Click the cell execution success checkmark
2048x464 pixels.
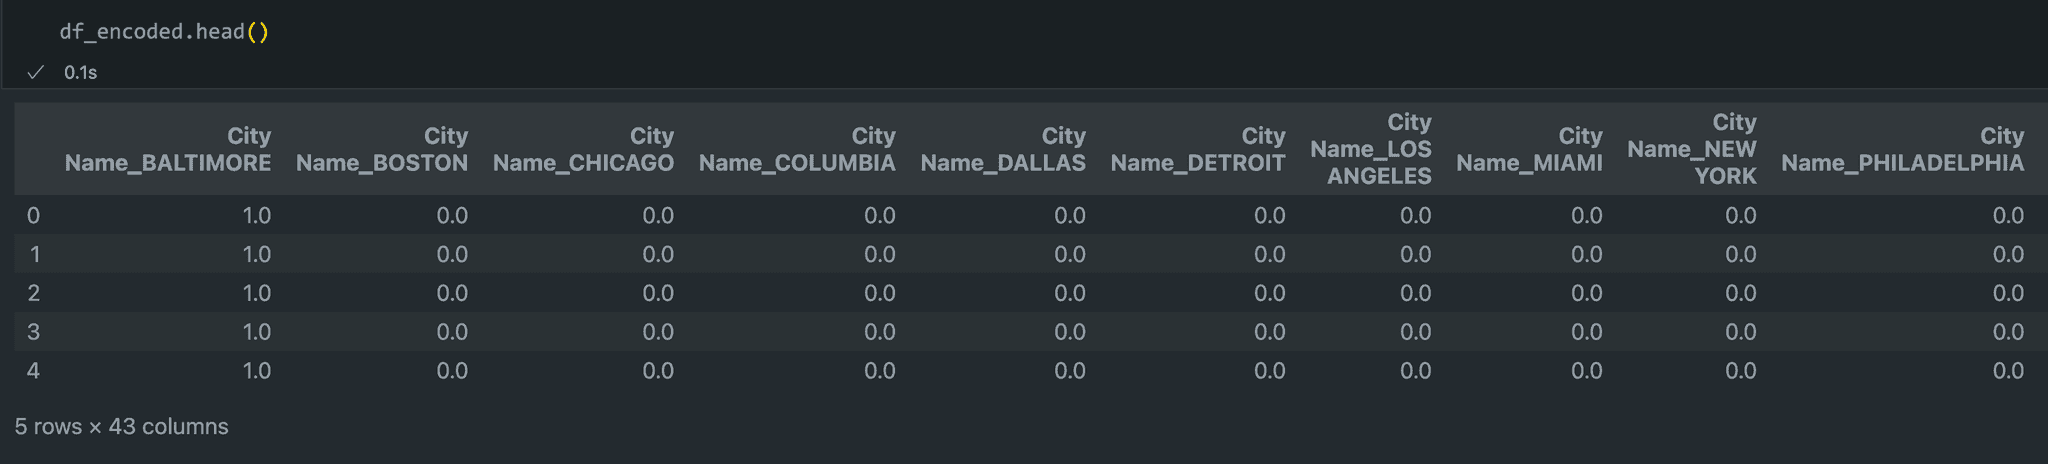coord(36,72)
